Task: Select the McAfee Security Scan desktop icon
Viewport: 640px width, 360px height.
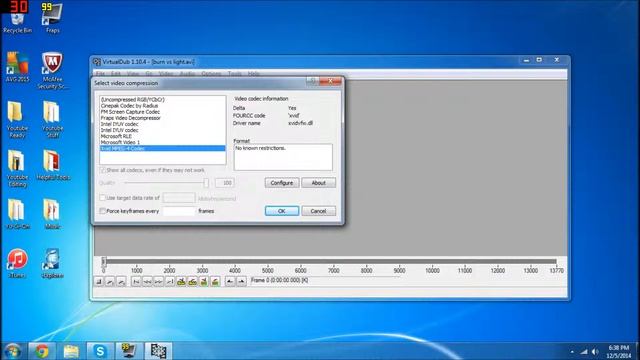Action: 52,71
